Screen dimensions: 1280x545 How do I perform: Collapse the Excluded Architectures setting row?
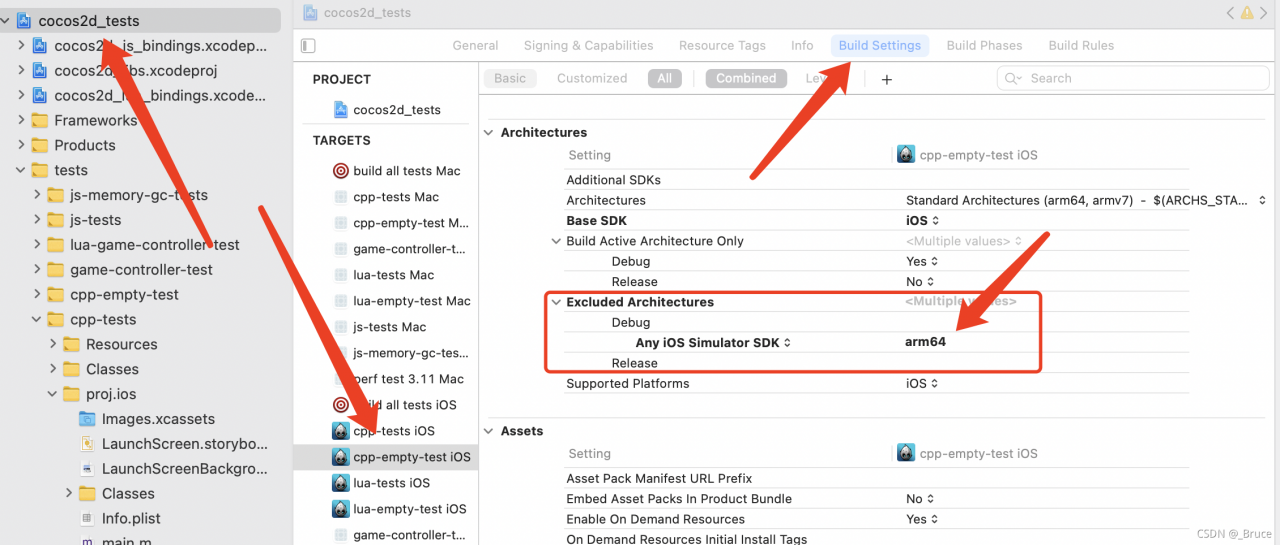point(556,302)
